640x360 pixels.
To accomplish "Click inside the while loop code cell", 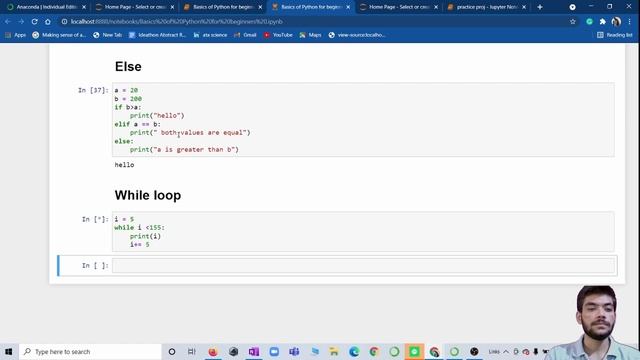I will tap(363, 231).
